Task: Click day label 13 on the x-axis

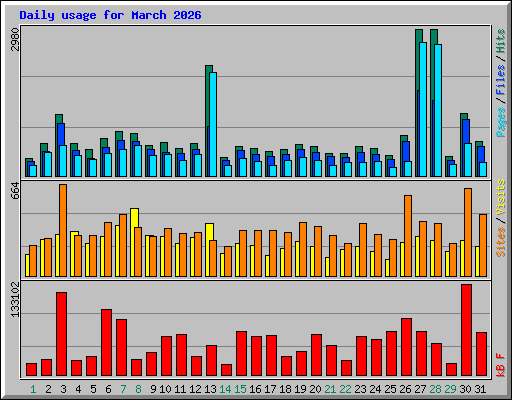Action: (x=210, y=389)
